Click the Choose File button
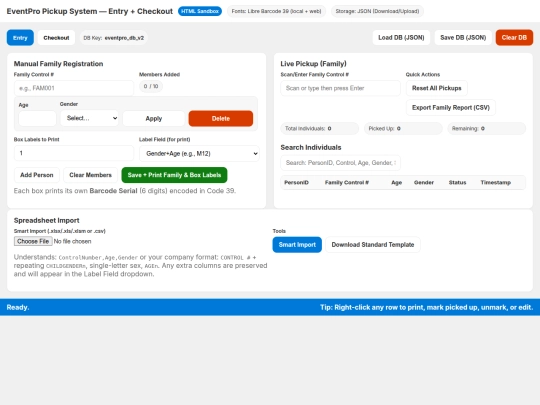Screen dimensions: 540x405 tap(33, 241)
